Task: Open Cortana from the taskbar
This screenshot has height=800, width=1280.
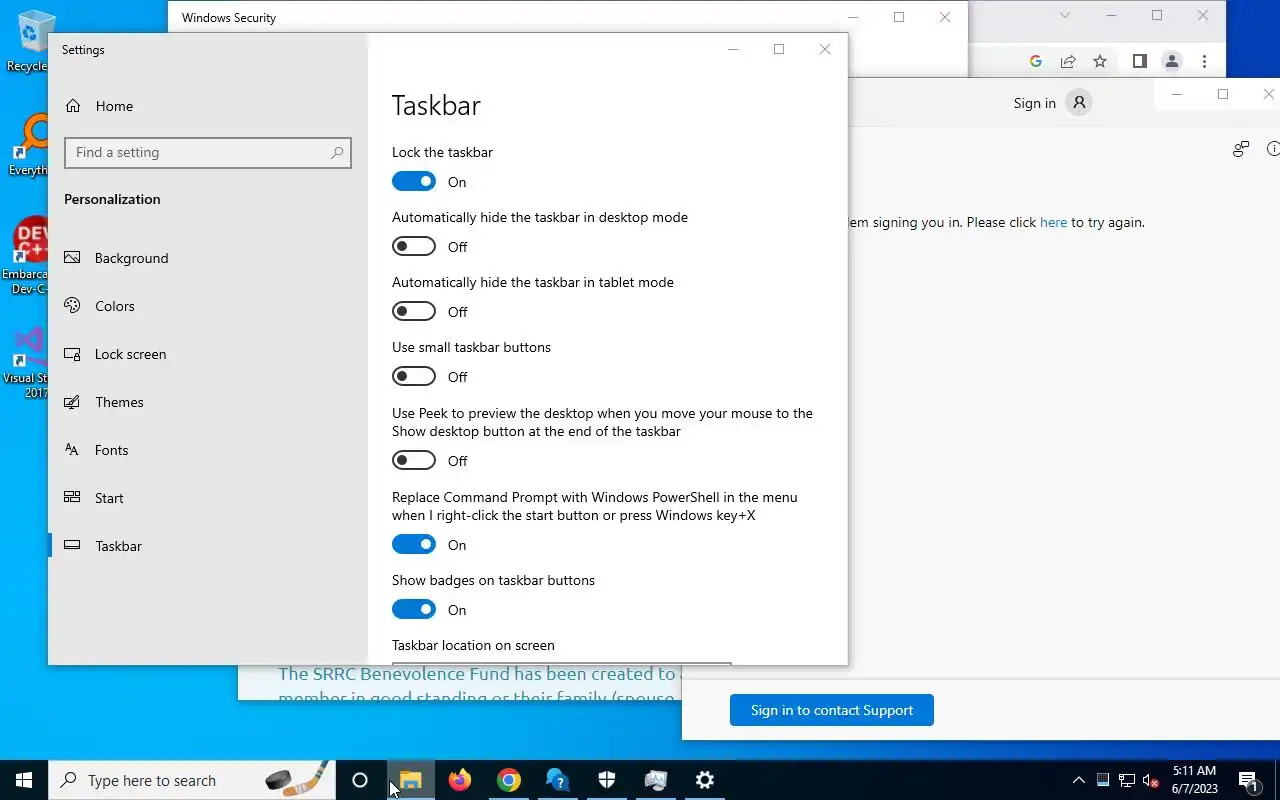Action: click(360, 780)
